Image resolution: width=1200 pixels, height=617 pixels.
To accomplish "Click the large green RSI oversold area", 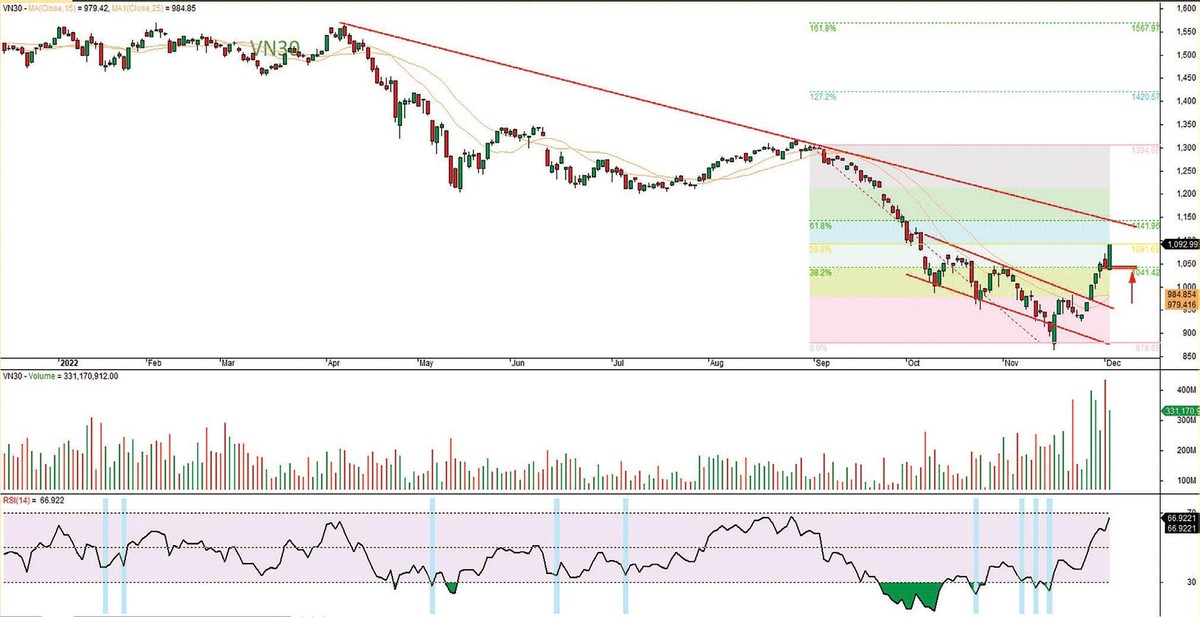I will 912,596.
